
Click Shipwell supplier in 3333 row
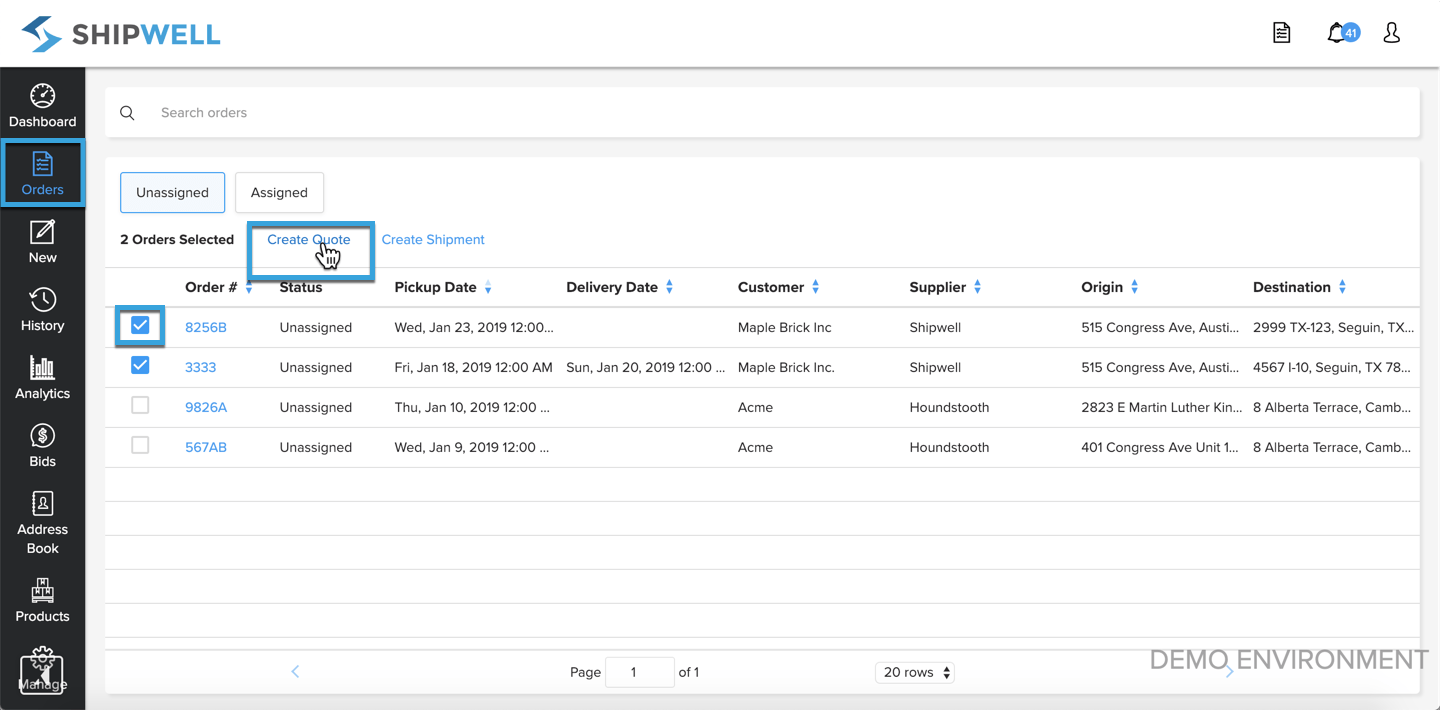coord(935,367)
